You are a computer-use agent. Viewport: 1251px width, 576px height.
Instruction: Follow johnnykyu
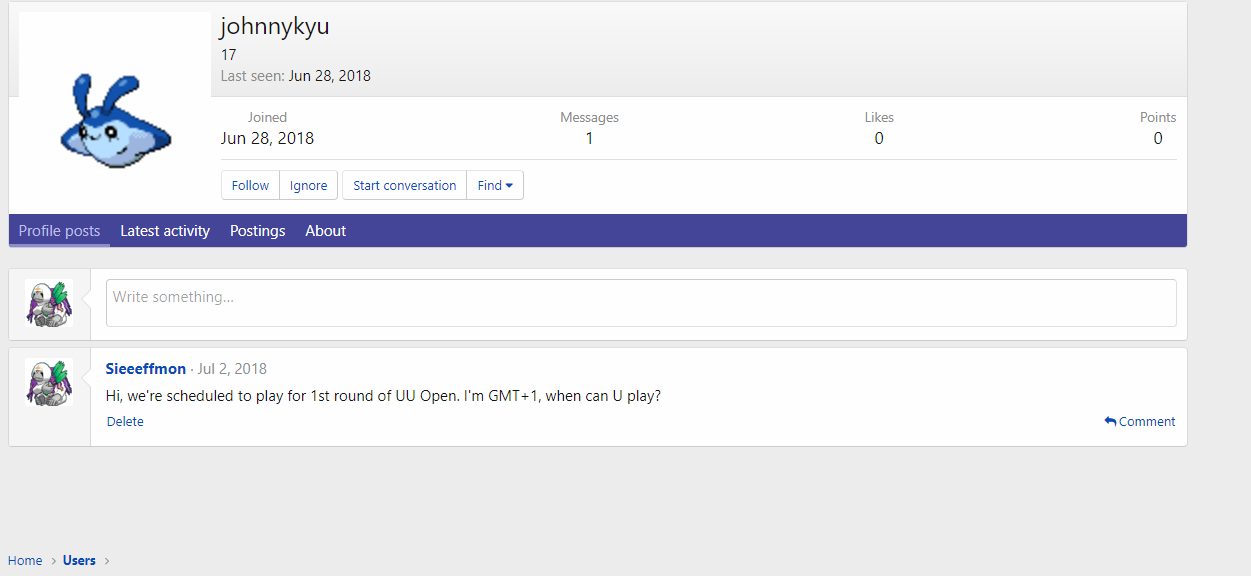pyautogui.click(x=250, y=185)
